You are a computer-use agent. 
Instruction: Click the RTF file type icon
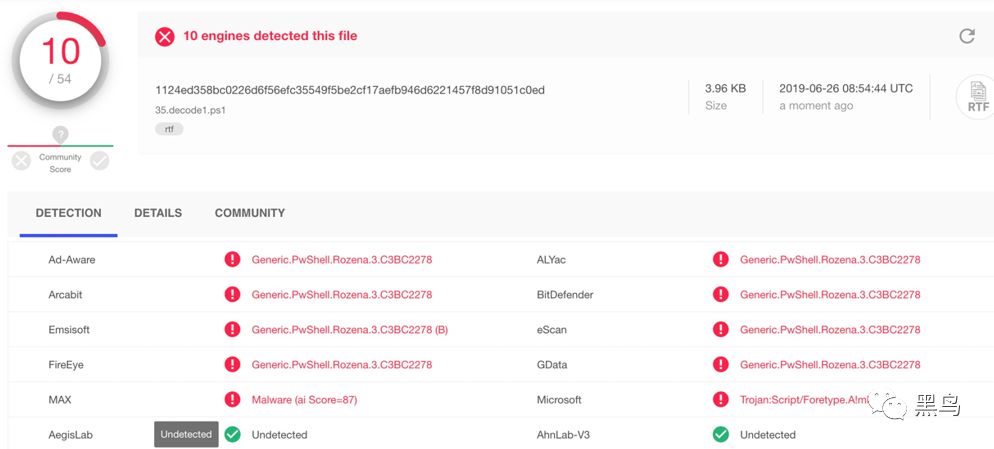coord(977,97)
